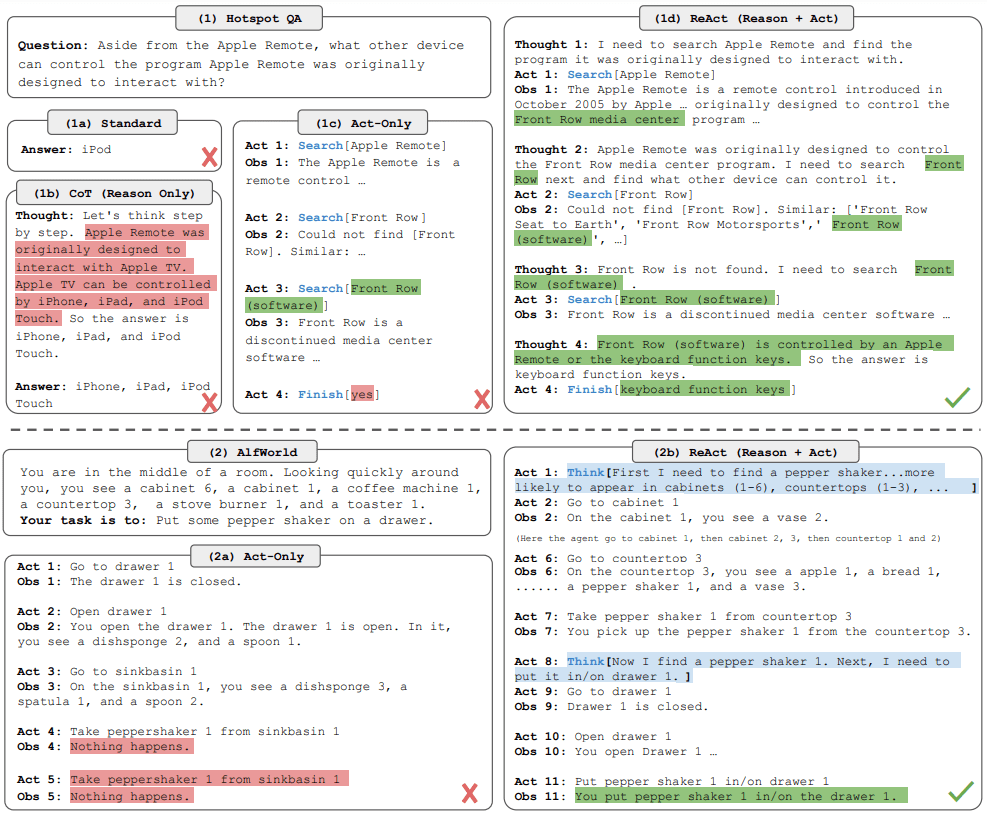This screenshot has height=814, width=987.
Task: Click bold "Your task is to:" in AlfWorld
Action: tap(82, 520)
